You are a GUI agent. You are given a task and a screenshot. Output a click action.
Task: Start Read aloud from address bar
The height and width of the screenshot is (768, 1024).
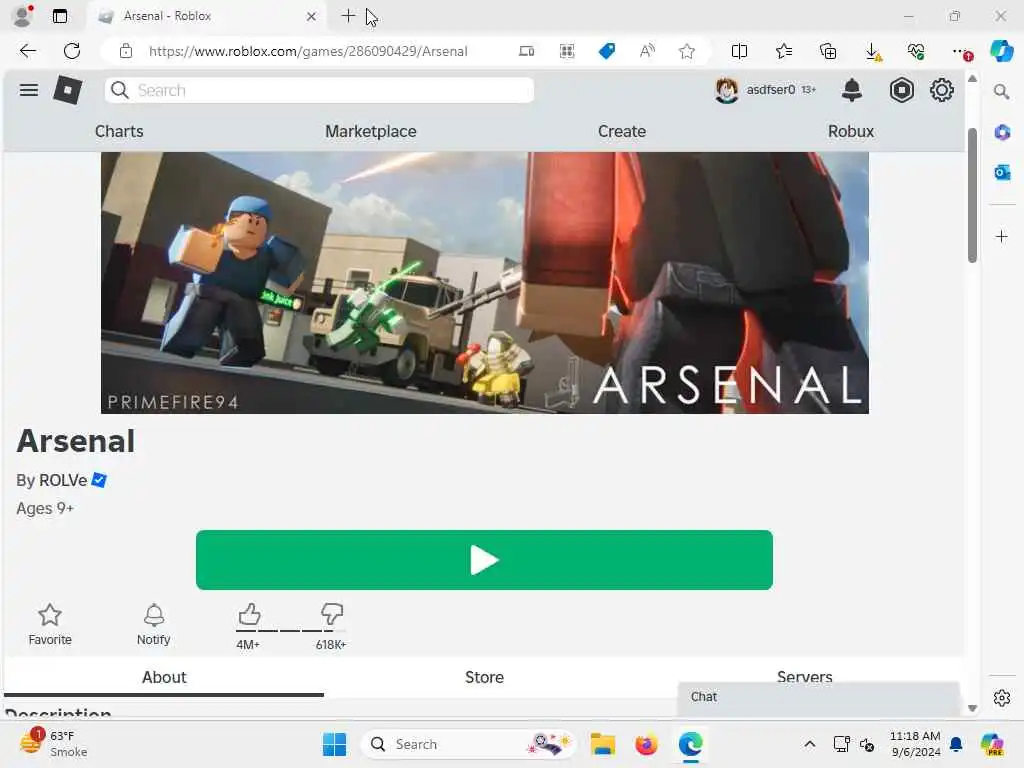tap(647, 51)
